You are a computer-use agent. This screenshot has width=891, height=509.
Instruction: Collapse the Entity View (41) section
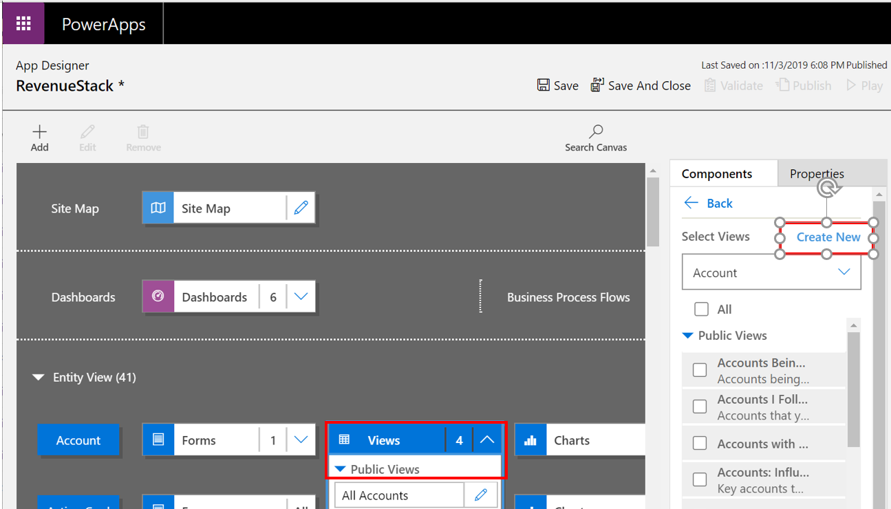[39, 377]
